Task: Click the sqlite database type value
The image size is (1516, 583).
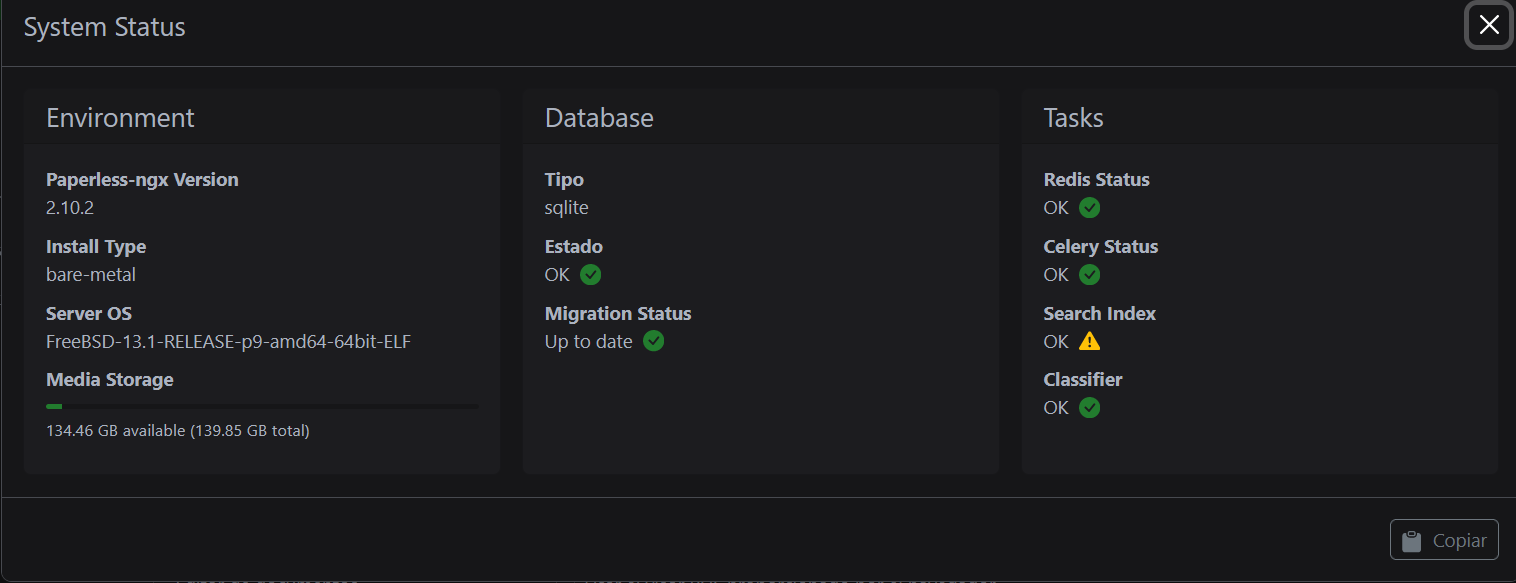Action: click(x=567, y=208)
